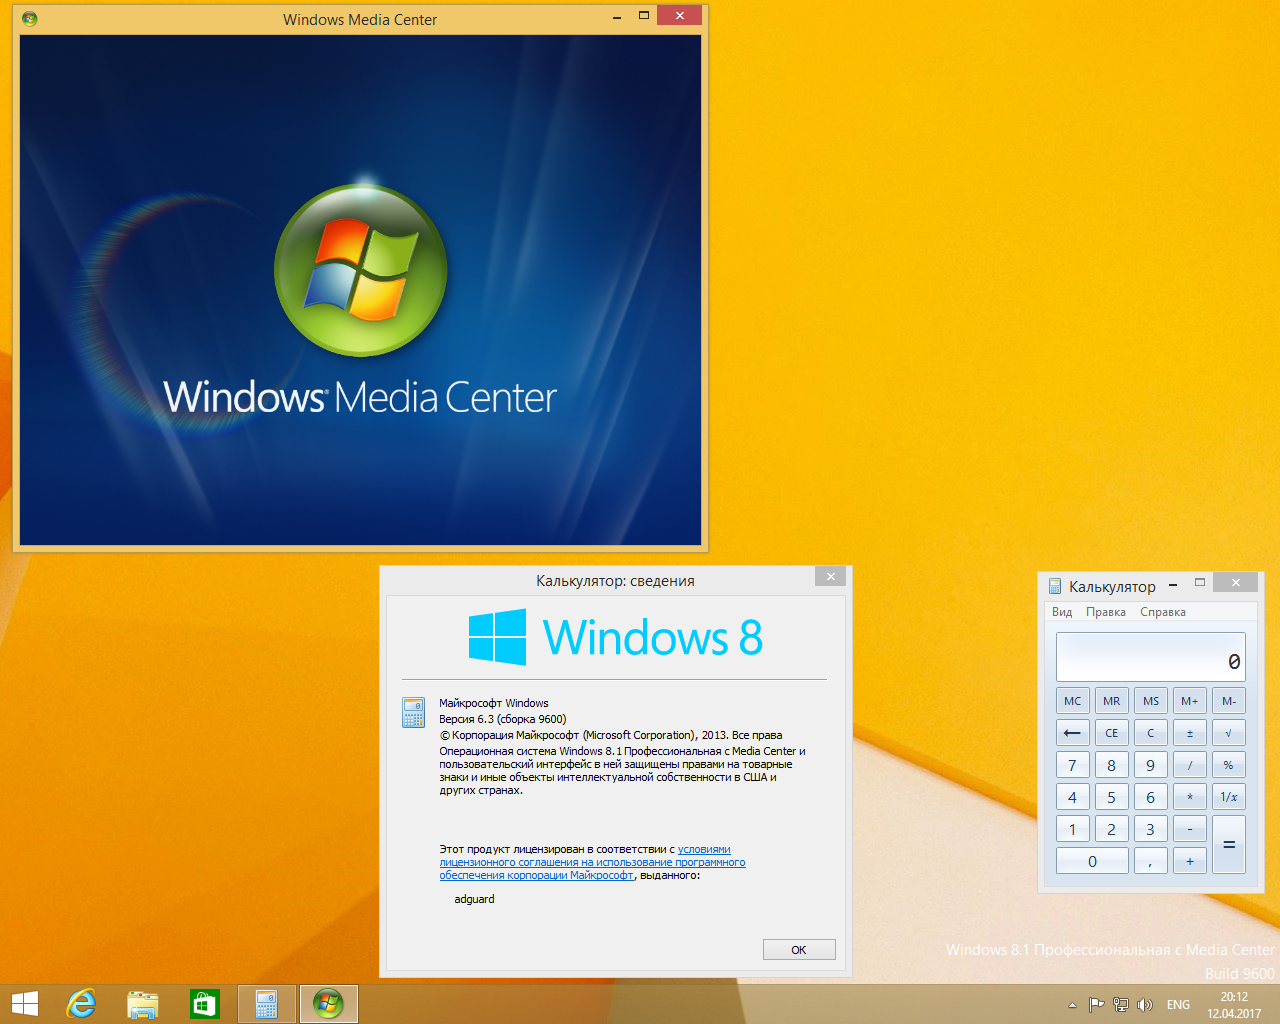Click M+ memory add key
This screenshot has height=1024, width=1280.
1190,701
